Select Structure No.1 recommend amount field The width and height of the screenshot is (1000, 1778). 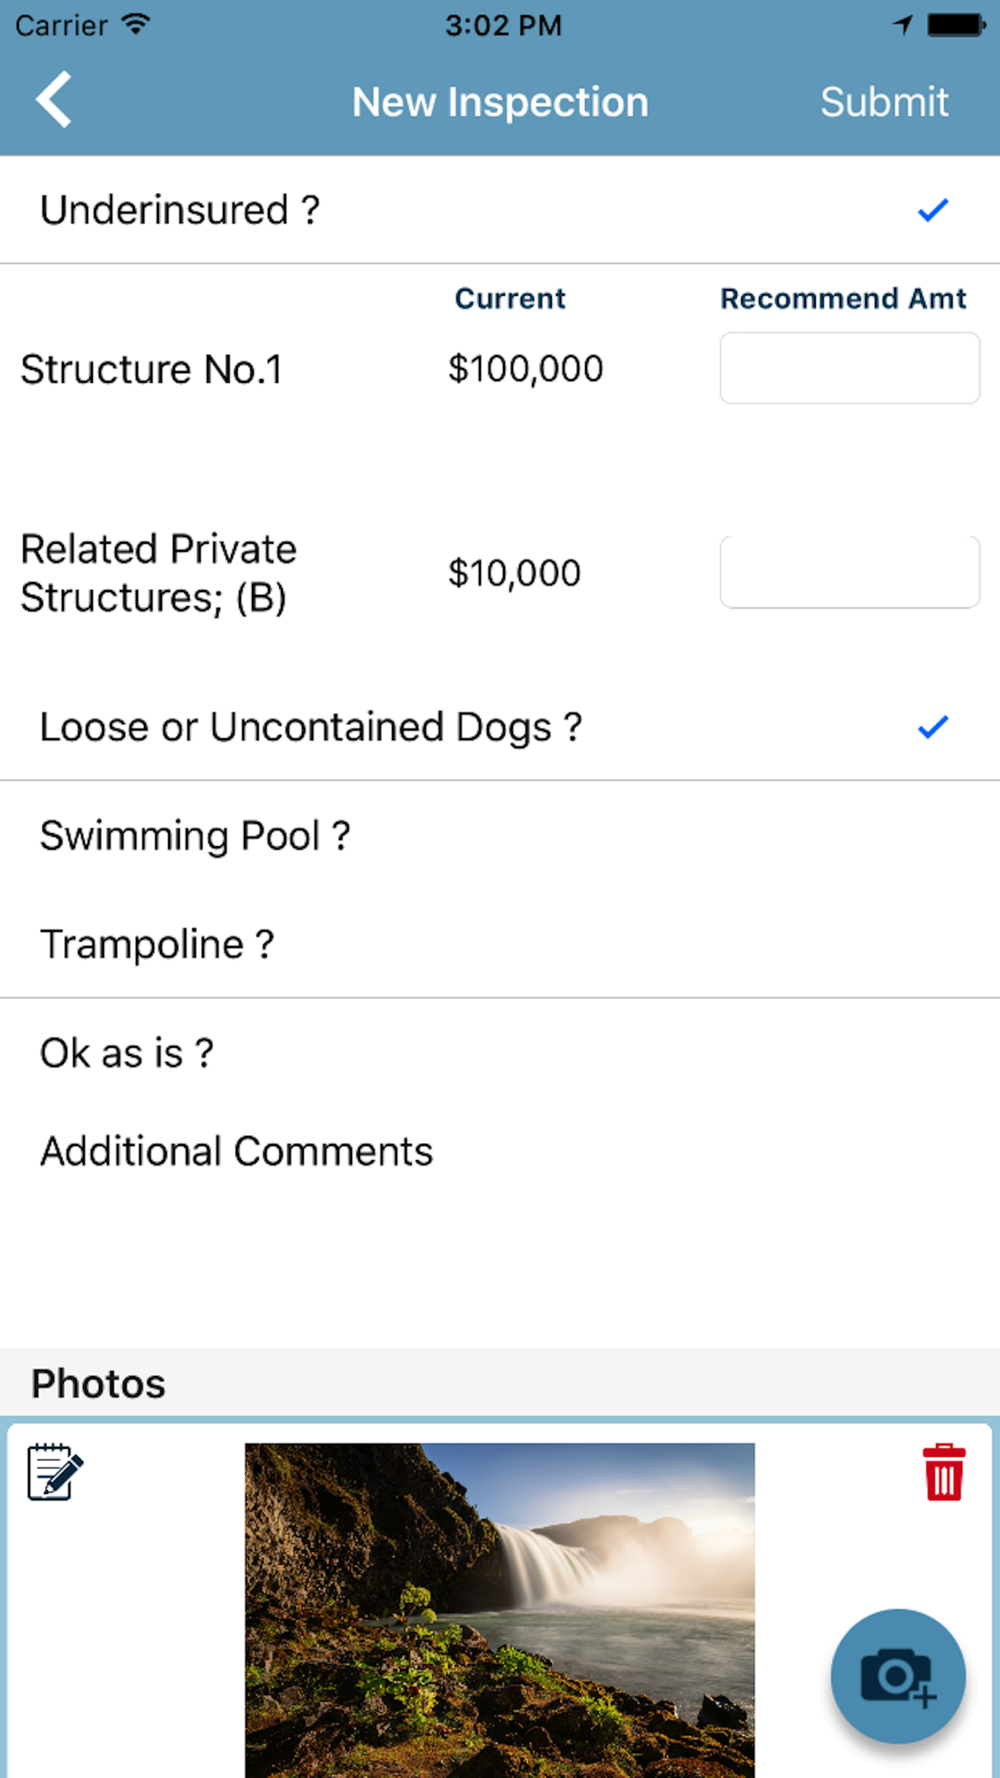click(850, 368)
